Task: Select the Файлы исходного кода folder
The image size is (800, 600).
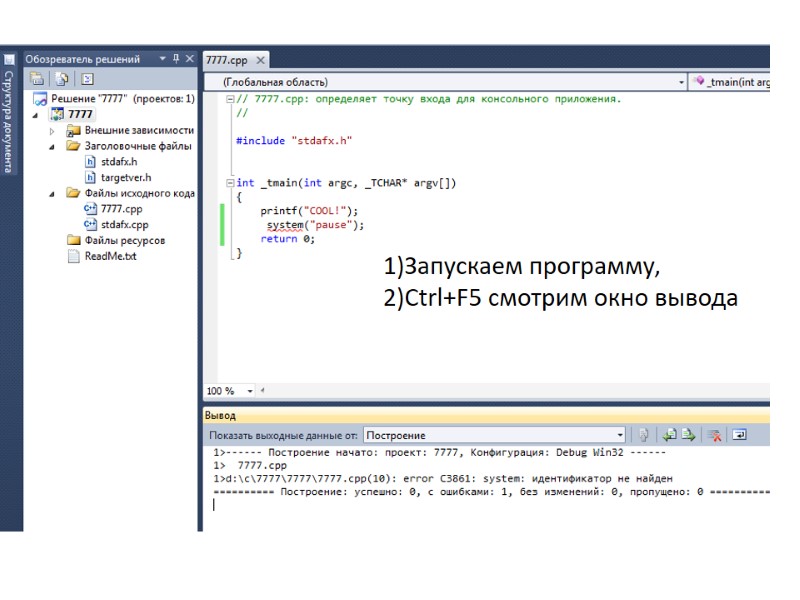Action: [x=139, y=193]
